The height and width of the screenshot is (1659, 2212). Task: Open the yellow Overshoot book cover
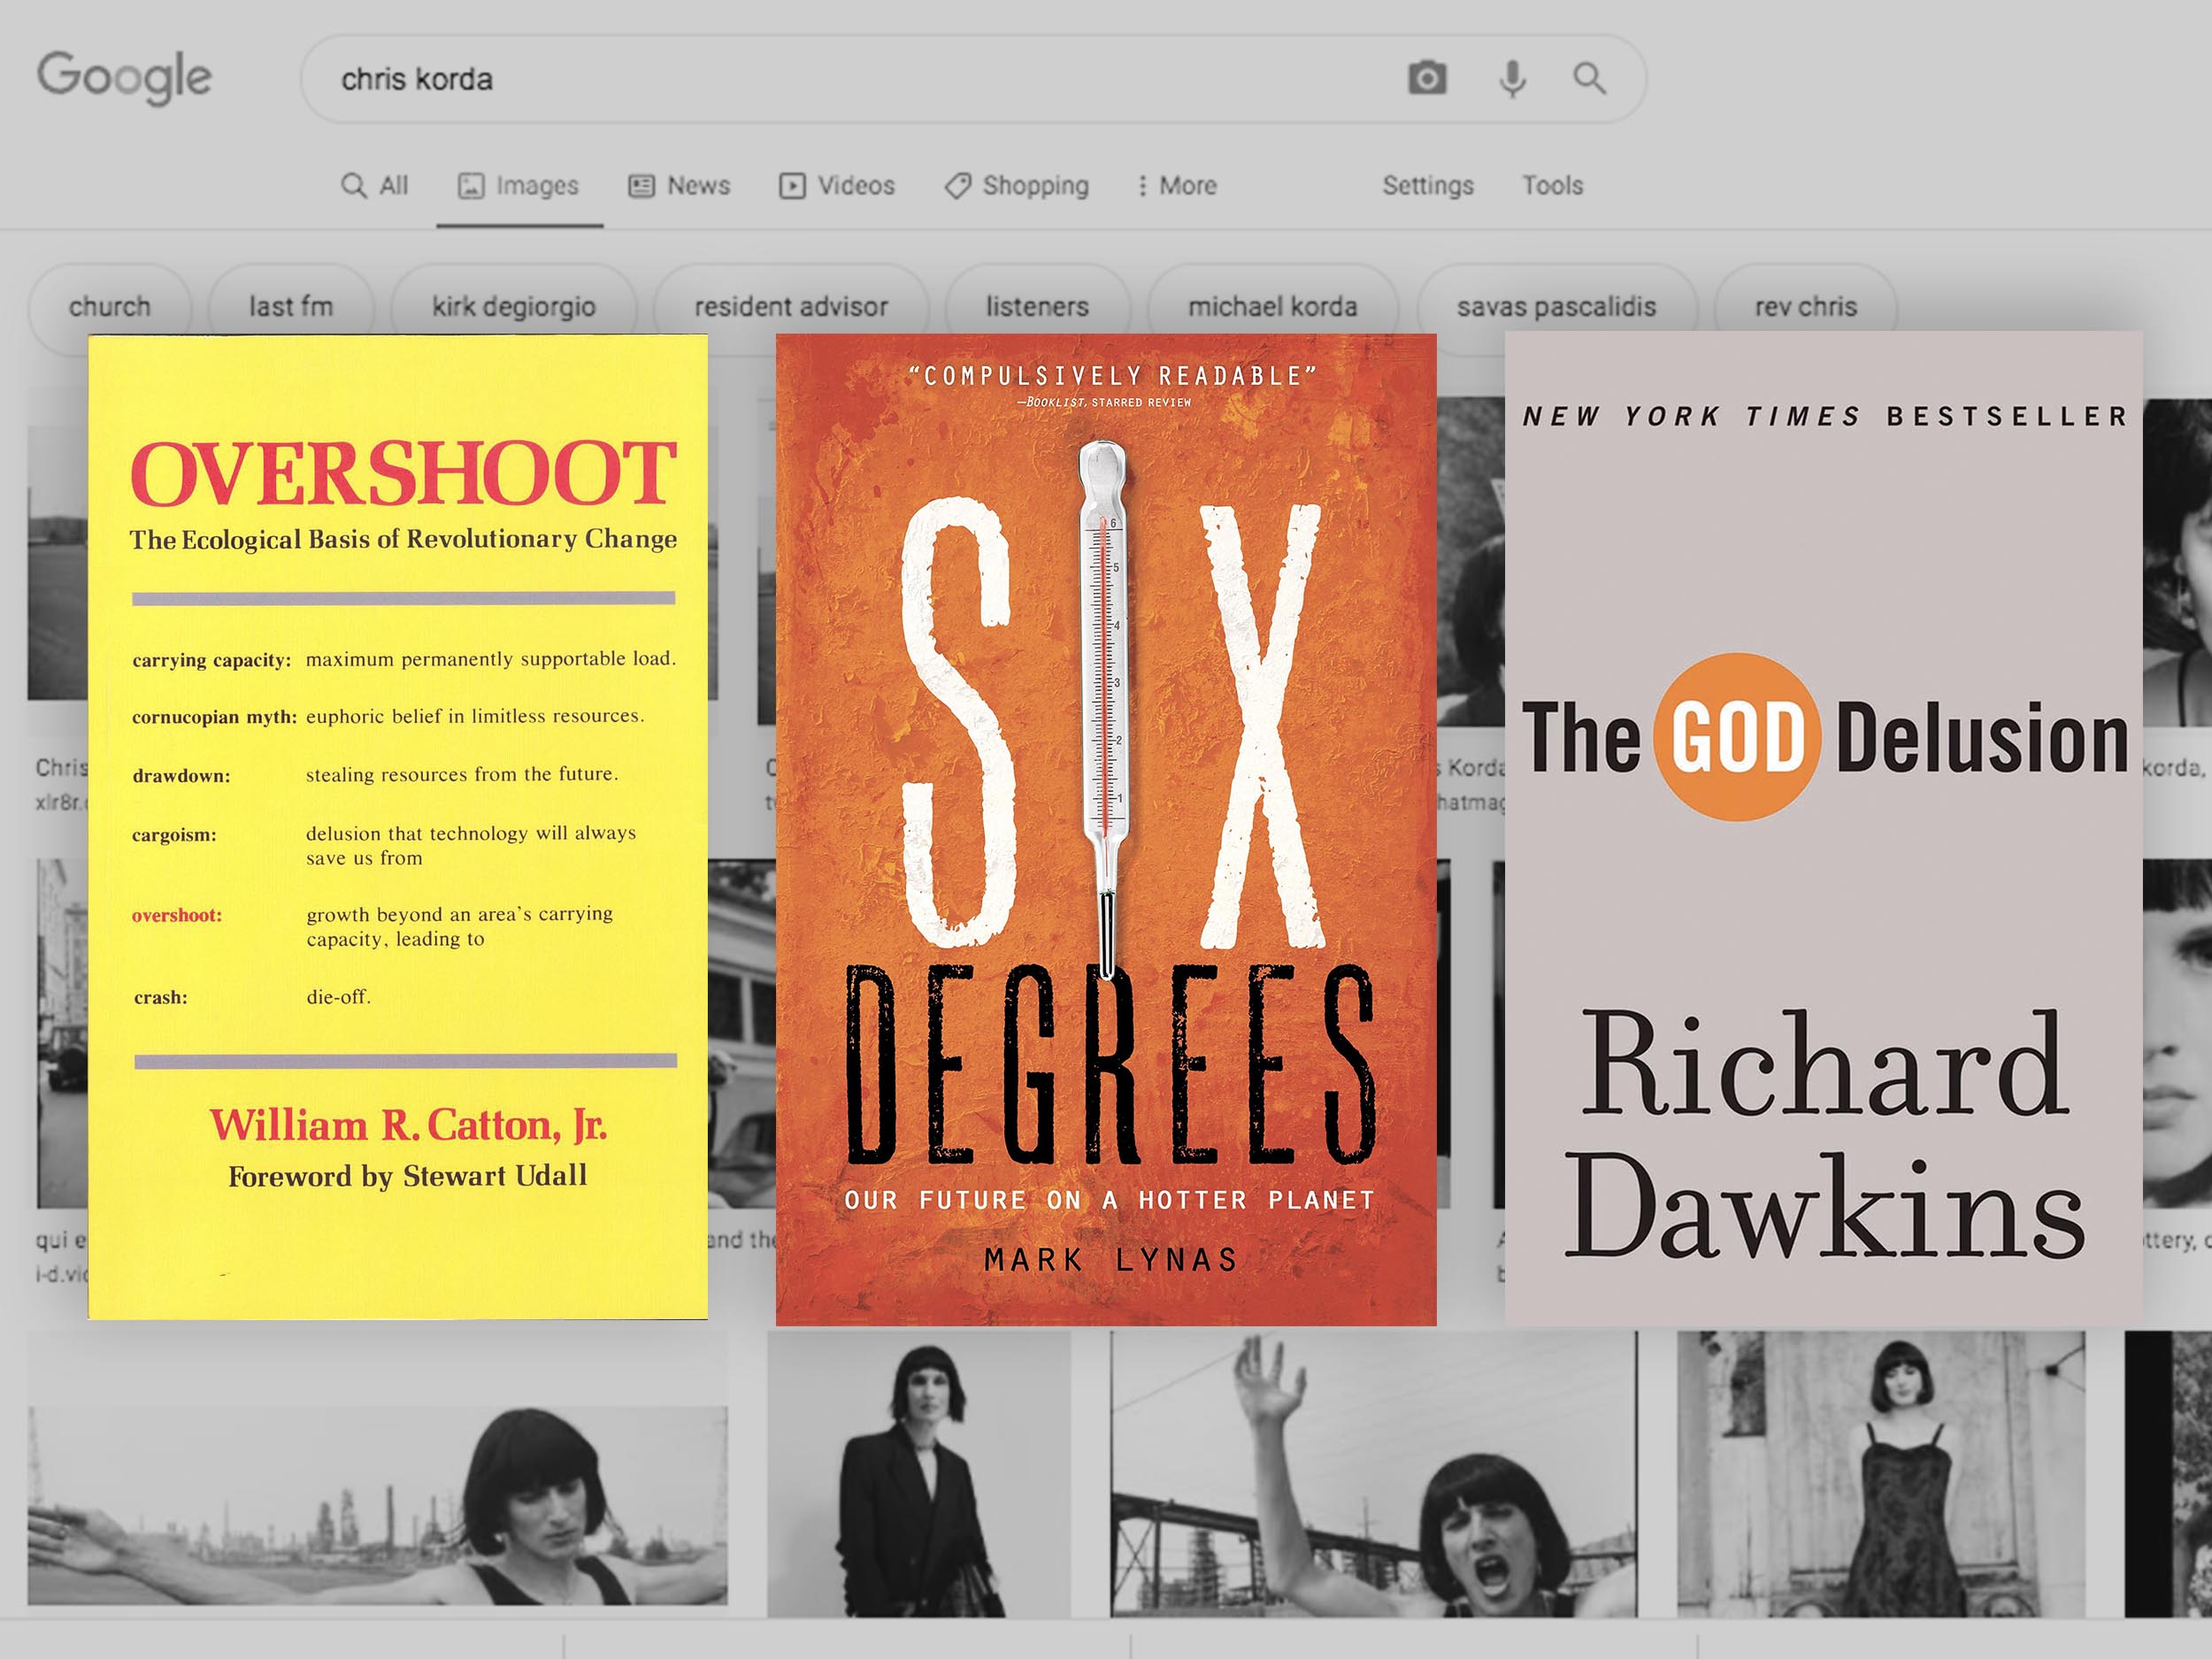tap(398, 827)
